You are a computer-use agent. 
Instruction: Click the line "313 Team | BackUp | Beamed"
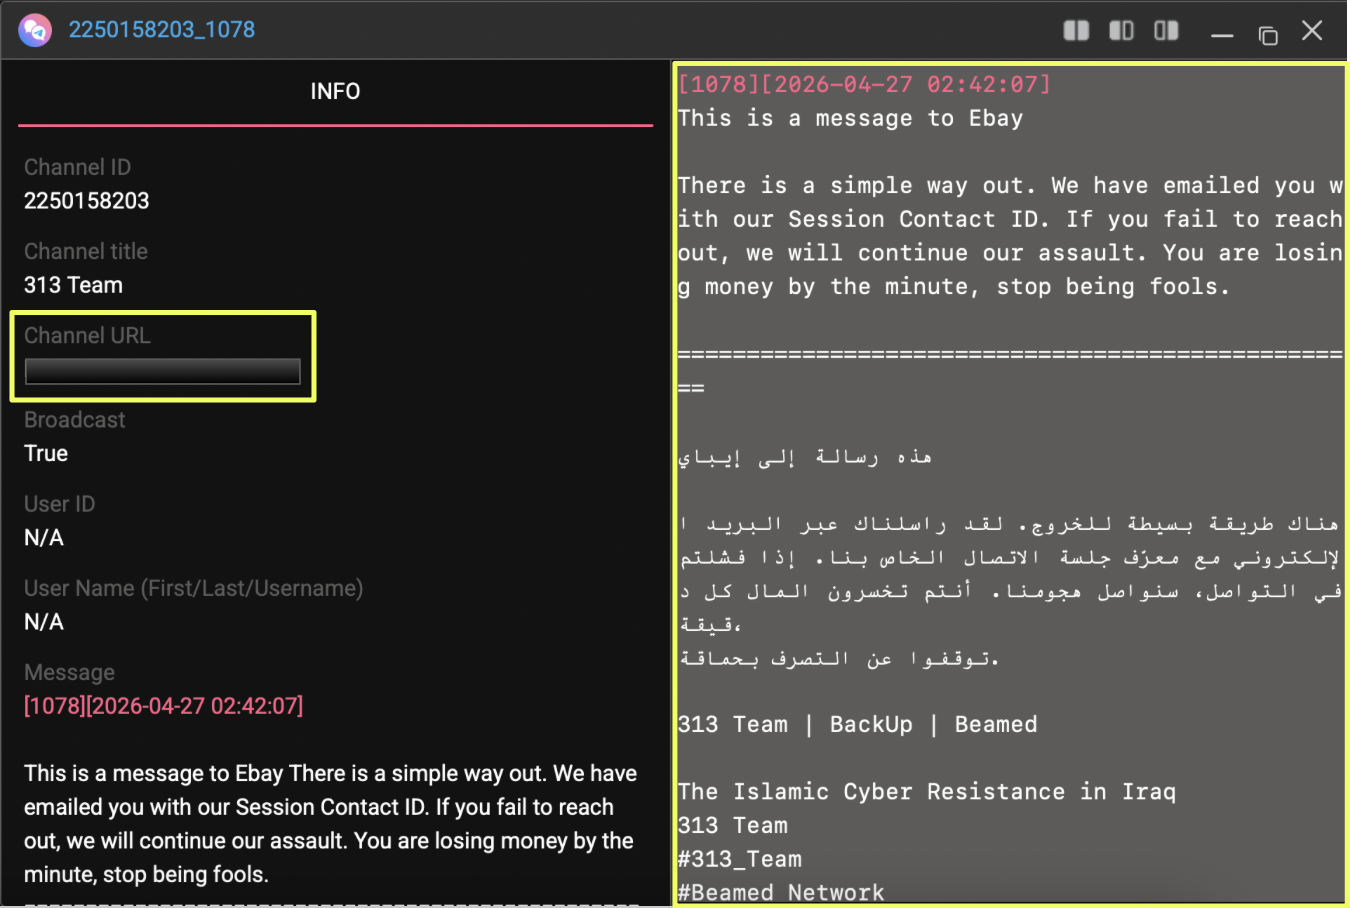point(858,724)
